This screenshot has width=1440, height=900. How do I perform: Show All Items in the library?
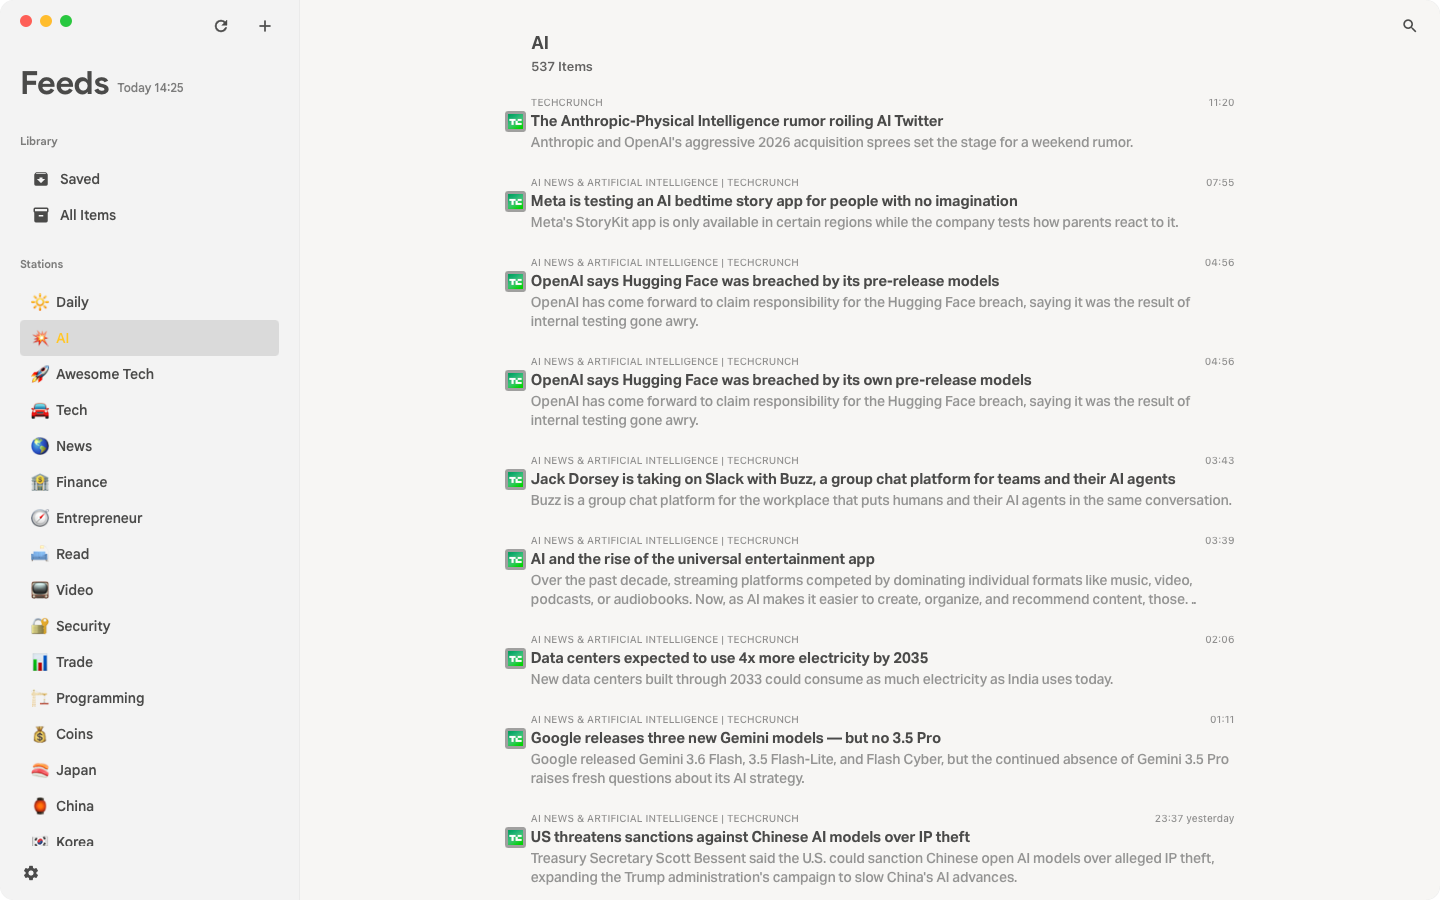149,215
